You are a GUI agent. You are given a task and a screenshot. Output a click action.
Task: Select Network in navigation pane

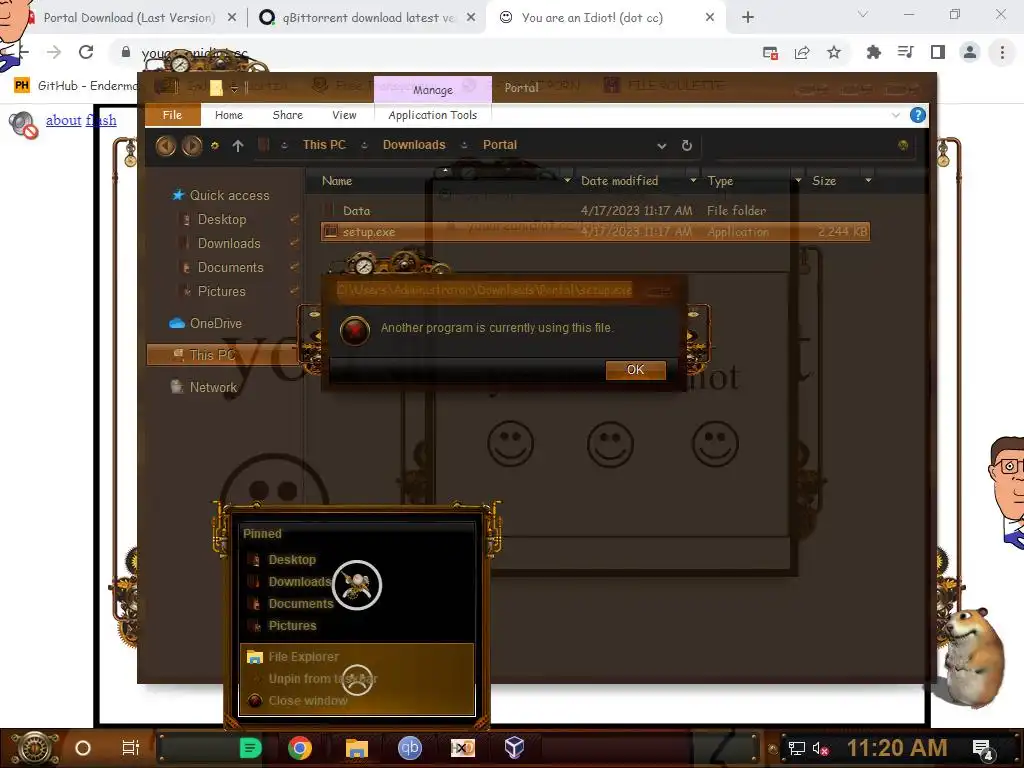pos(213,387)
